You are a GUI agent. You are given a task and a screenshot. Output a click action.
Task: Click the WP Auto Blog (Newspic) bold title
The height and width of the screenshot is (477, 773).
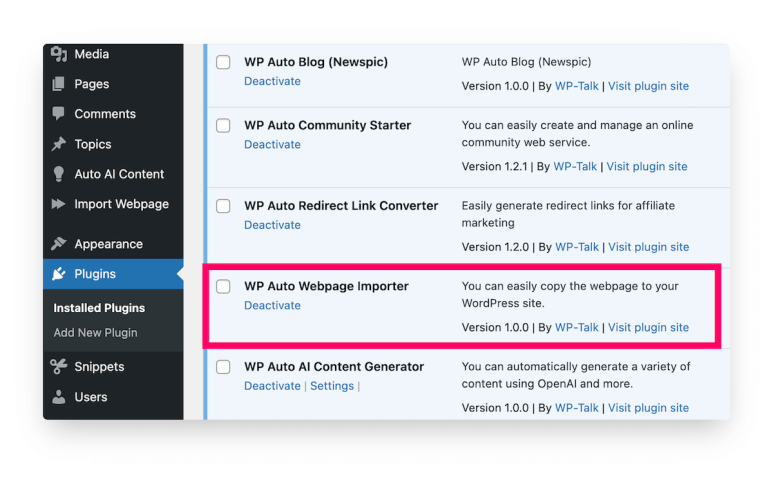click(316, 62)
